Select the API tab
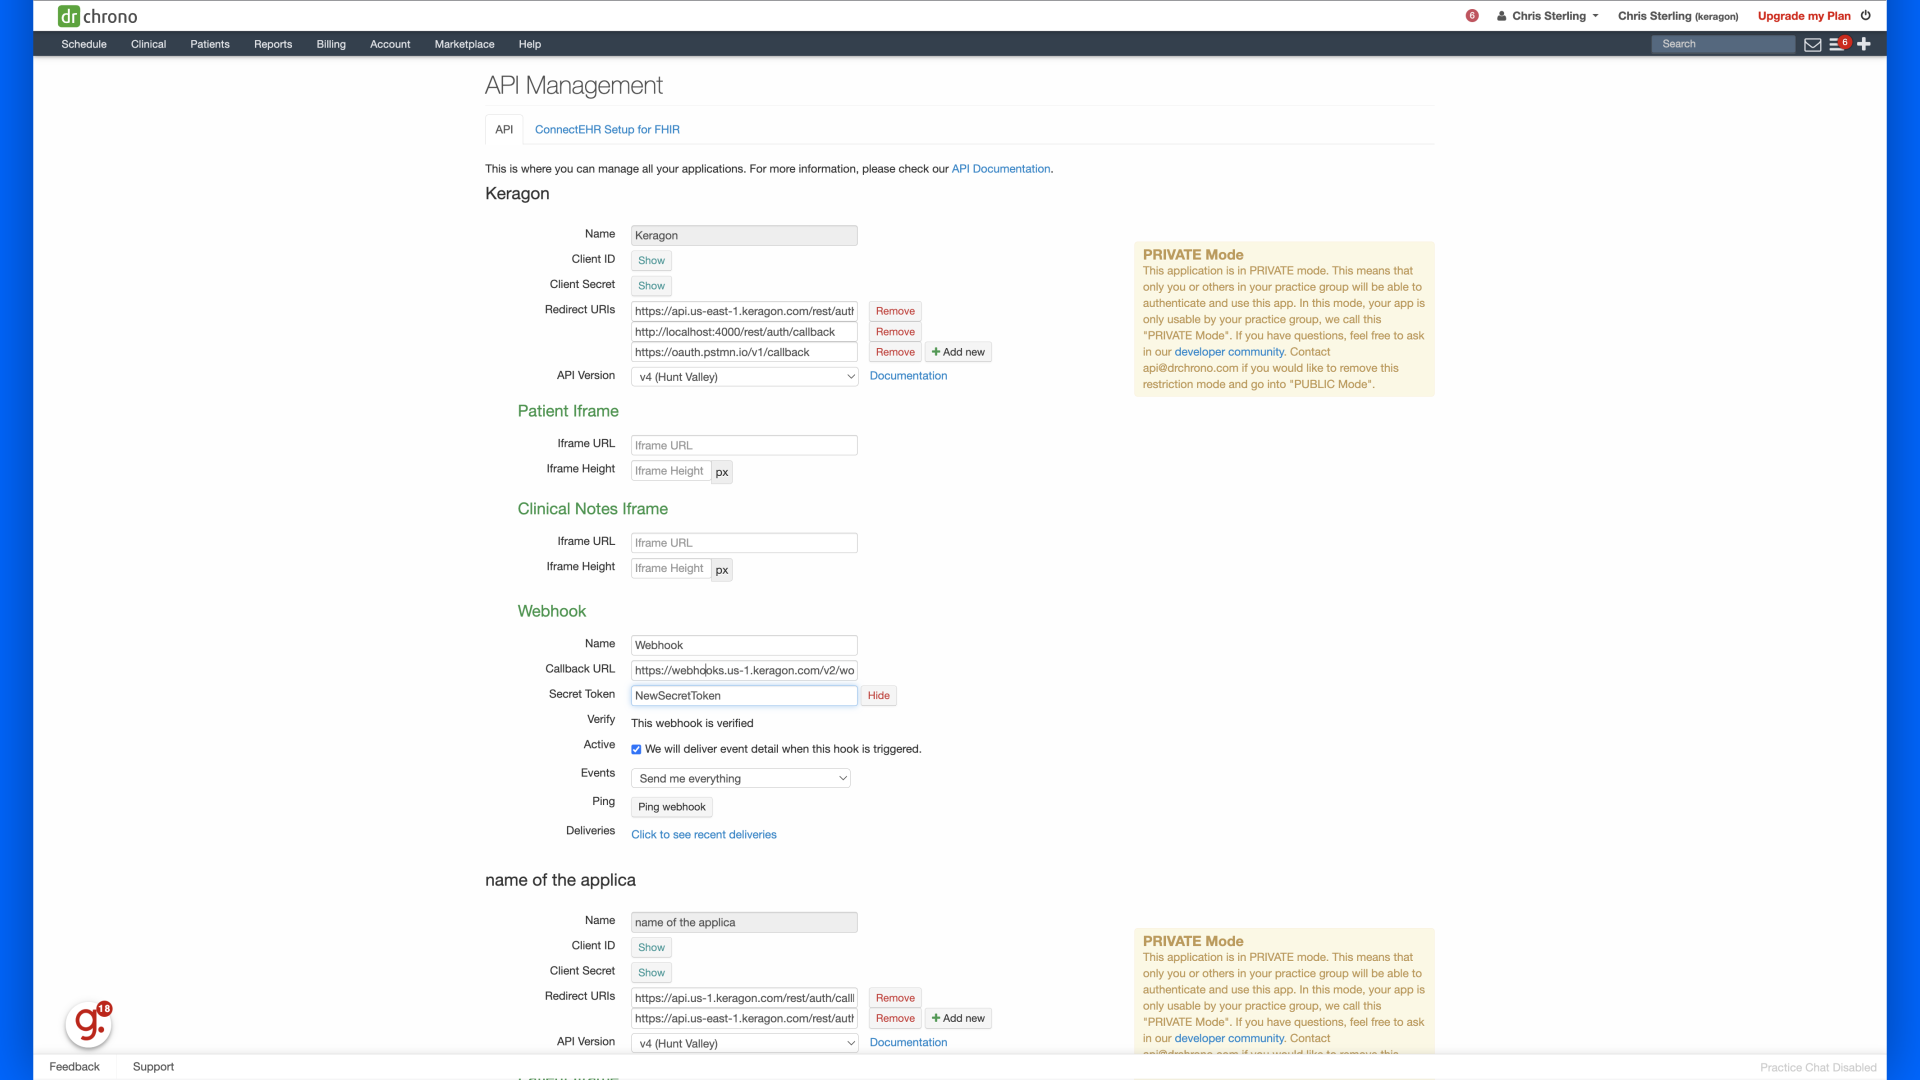The image size is (1920, 1080). coord(504,129)
